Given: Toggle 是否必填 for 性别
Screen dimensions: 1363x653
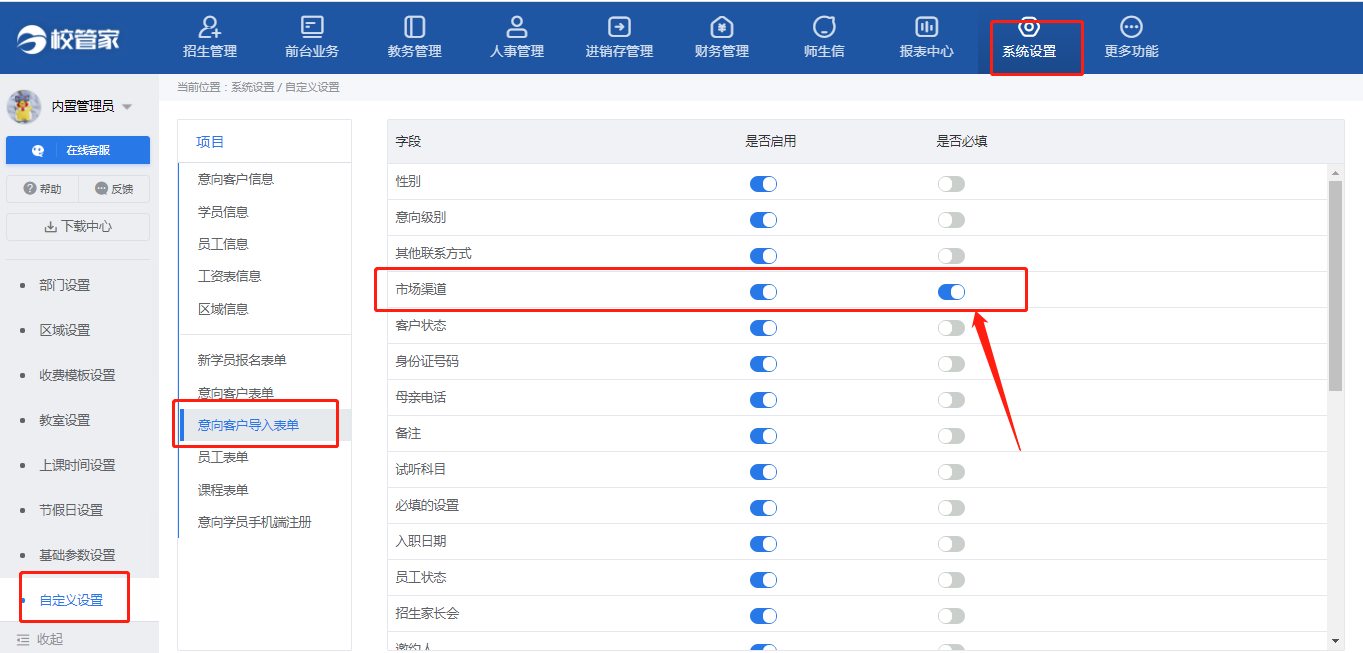Looking at the screenshot, I should (x=951, y=184).
